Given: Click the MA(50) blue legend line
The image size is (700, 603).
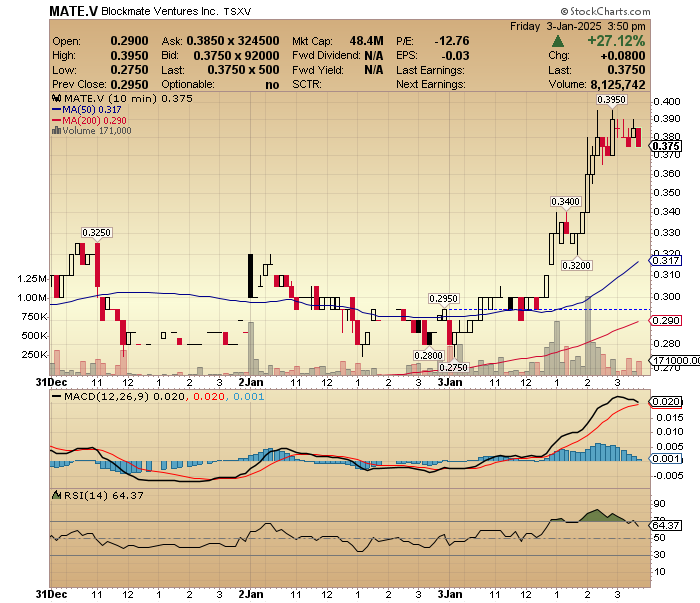Looking at the screenshot, I should tap(57, 109).
